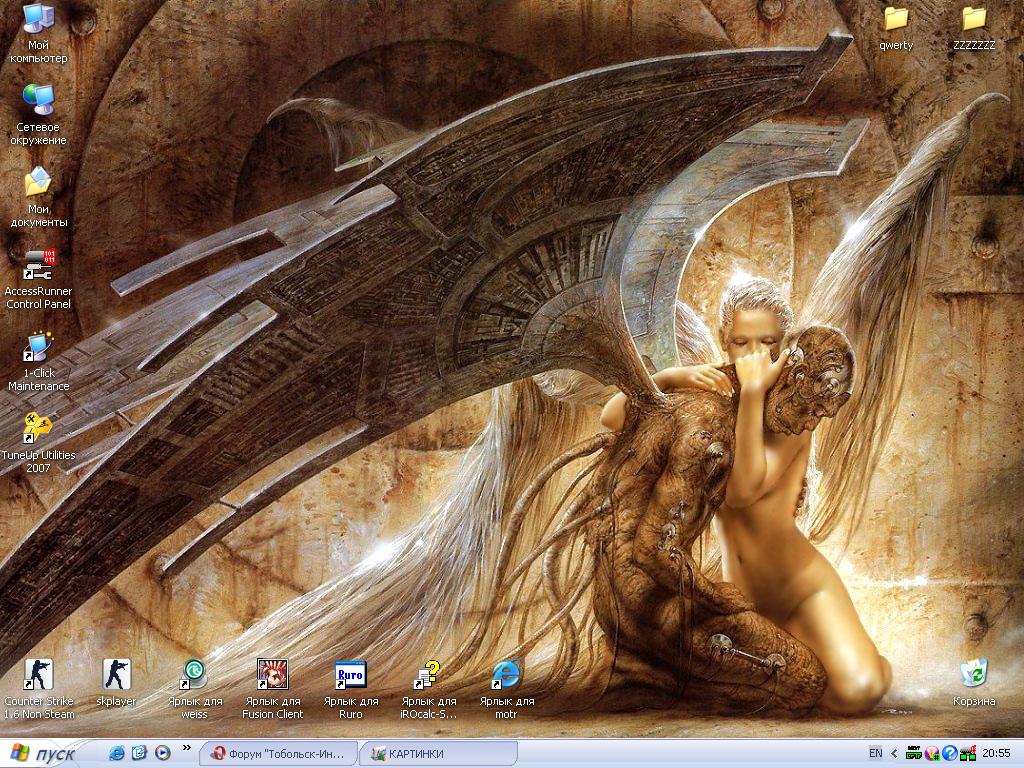Screen dimensions: 1024x768
Task: Select the 1-Click Maintenance shortcut
Action: [x=39, y=360]
